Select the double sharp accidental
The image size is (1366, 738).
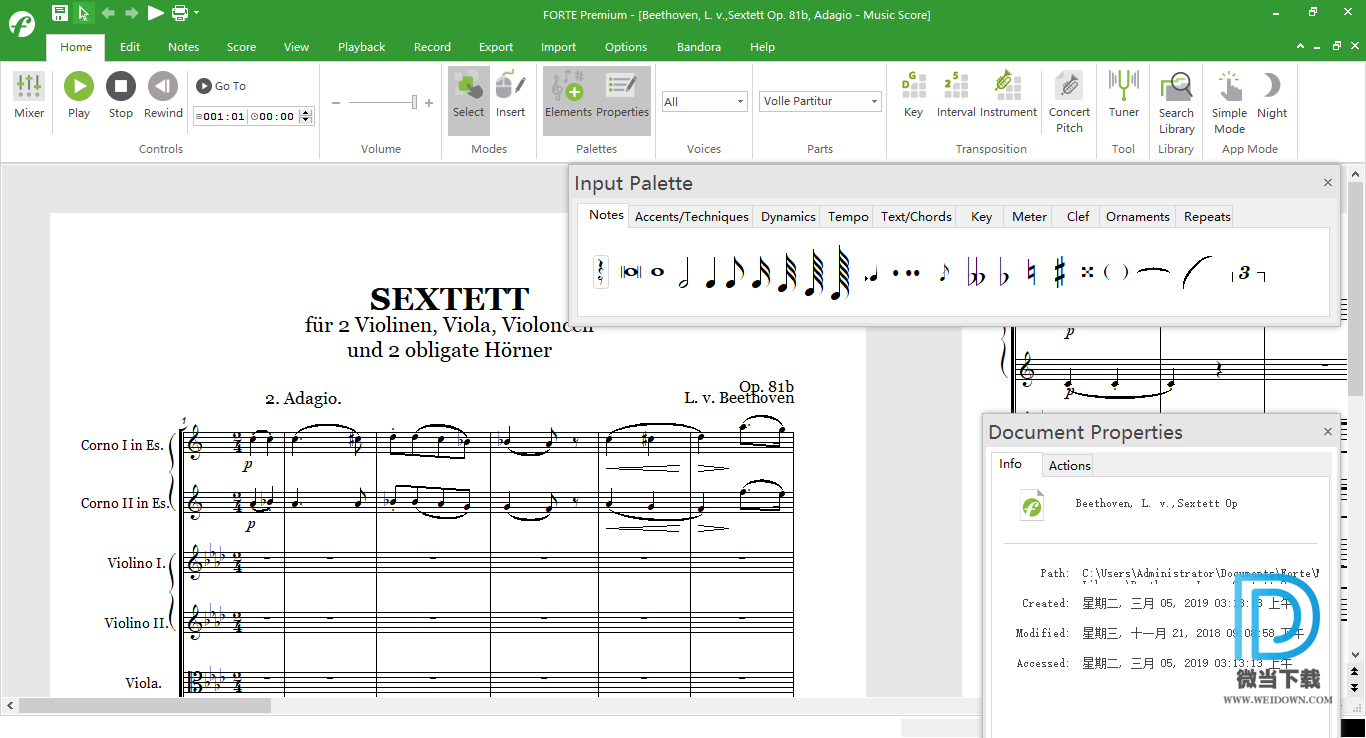click(x=1087, y=272)
